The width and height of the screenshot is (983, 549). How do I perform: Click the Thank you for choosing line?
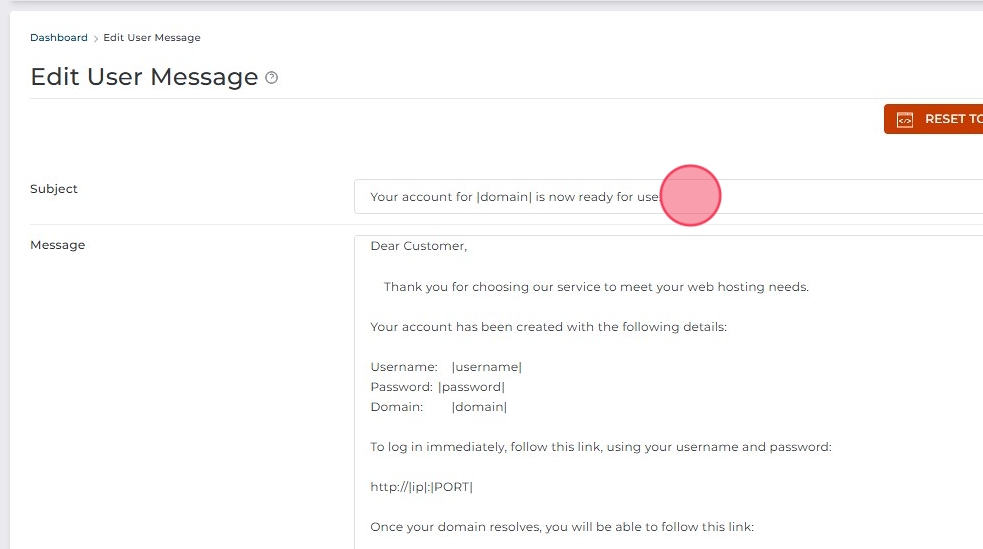[596, 287]
